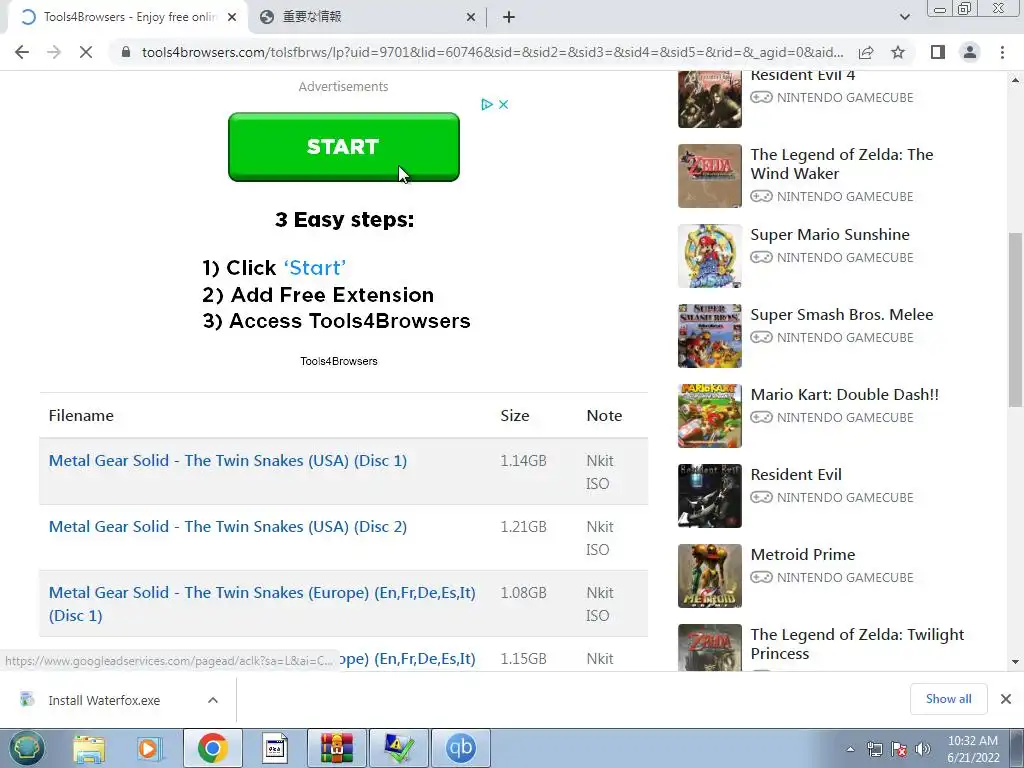The width and height of the screenshot is (1024, 768).
Task: Open Zelda: Twilight Princess link
Action: point(857,644)
